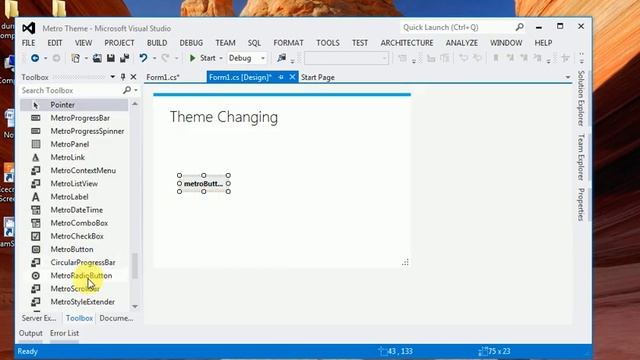
Task: Switch to the Document Outline bottom tab
Action: [x=116, y=318]
